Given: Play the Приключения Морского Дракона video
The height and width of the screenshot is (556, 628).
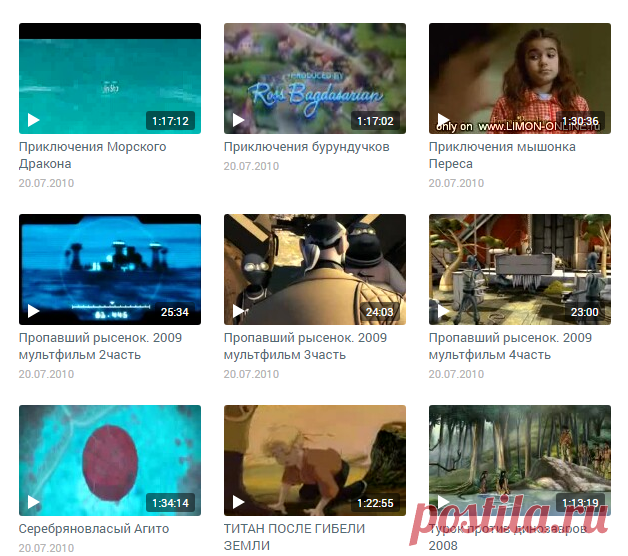Looking at the screenshot, I should click(x=34, y=120).
